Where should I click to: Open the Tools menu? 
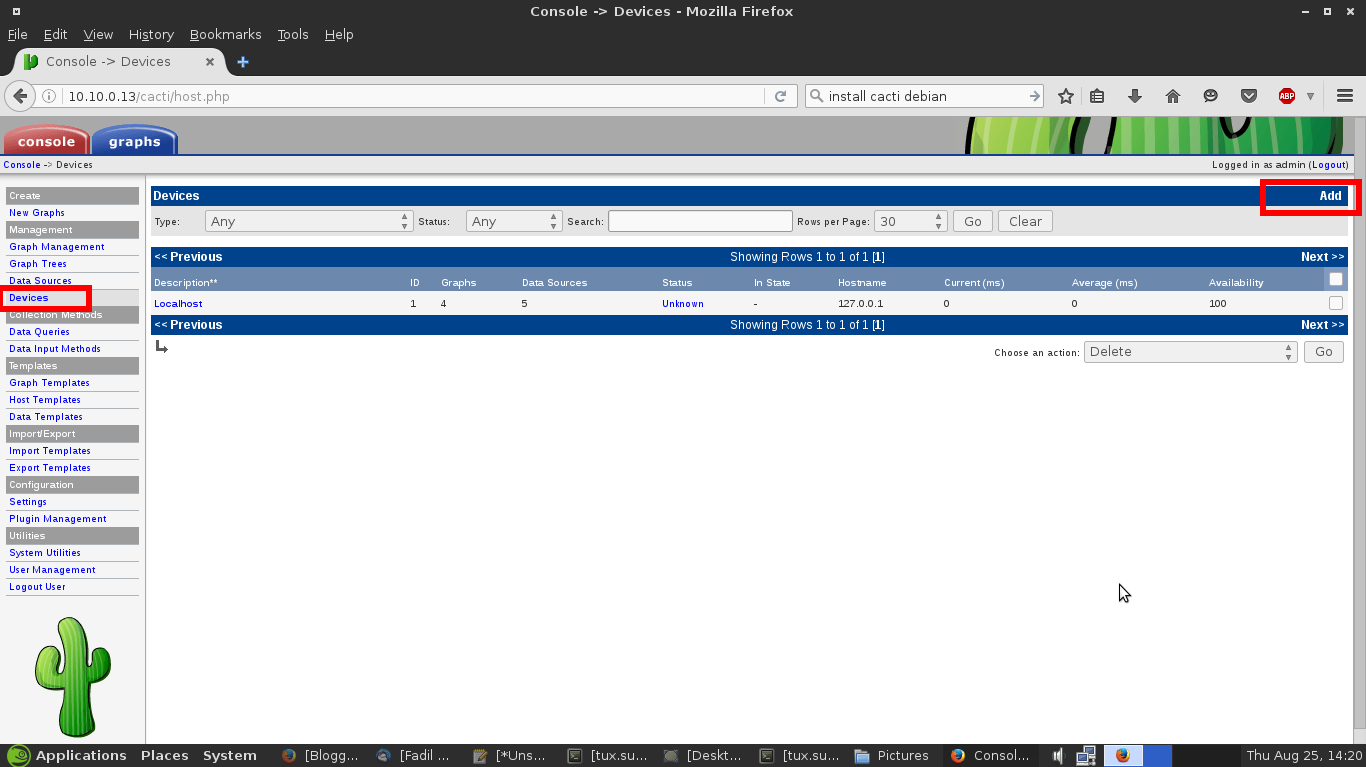293,34
